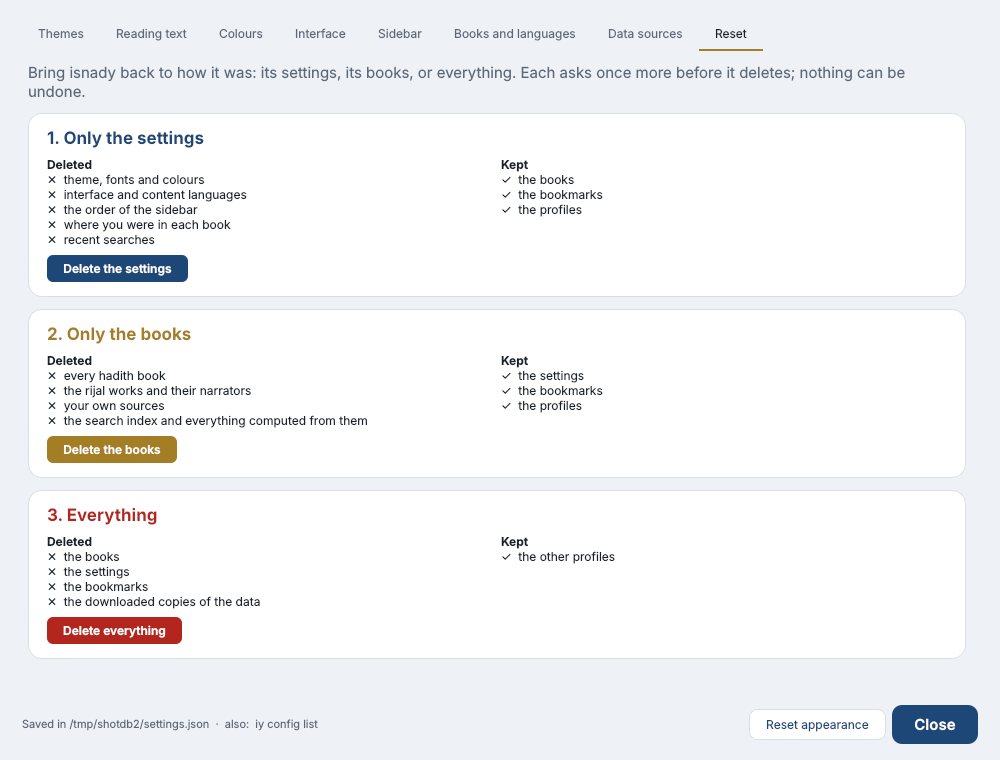
Task: Click the X icon beside 'the downloaded copies of the data'
Action: pos(52,602)
